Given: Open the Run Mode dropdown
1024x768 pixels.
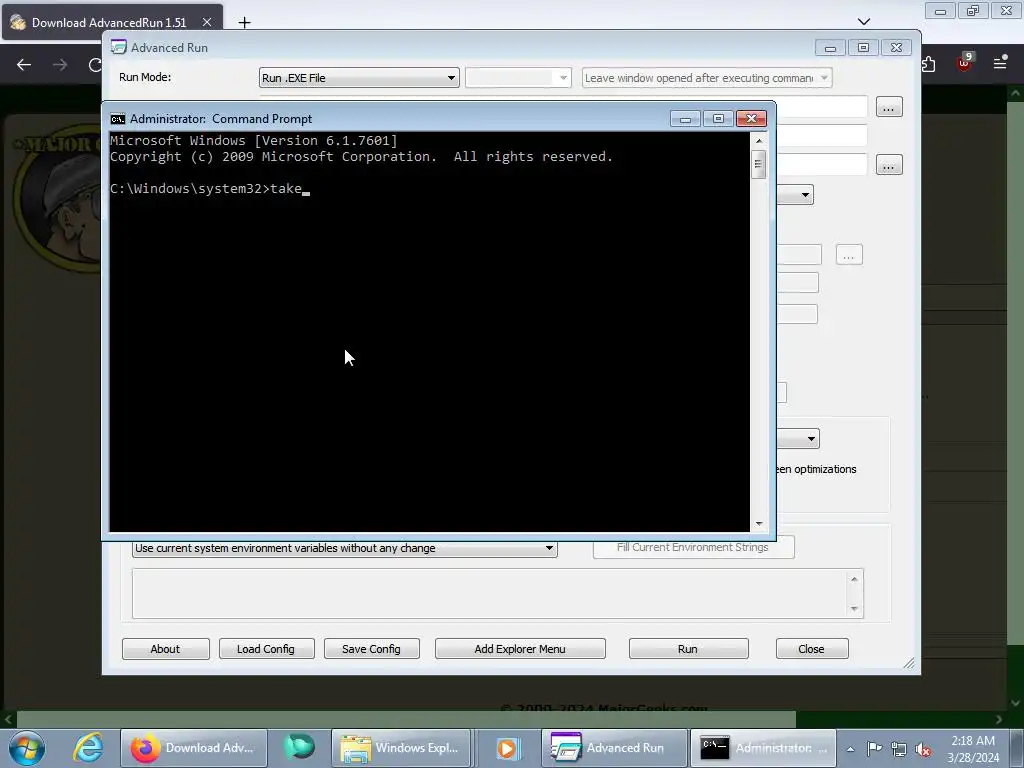Looking at the screenshot, I should point(359,78).
